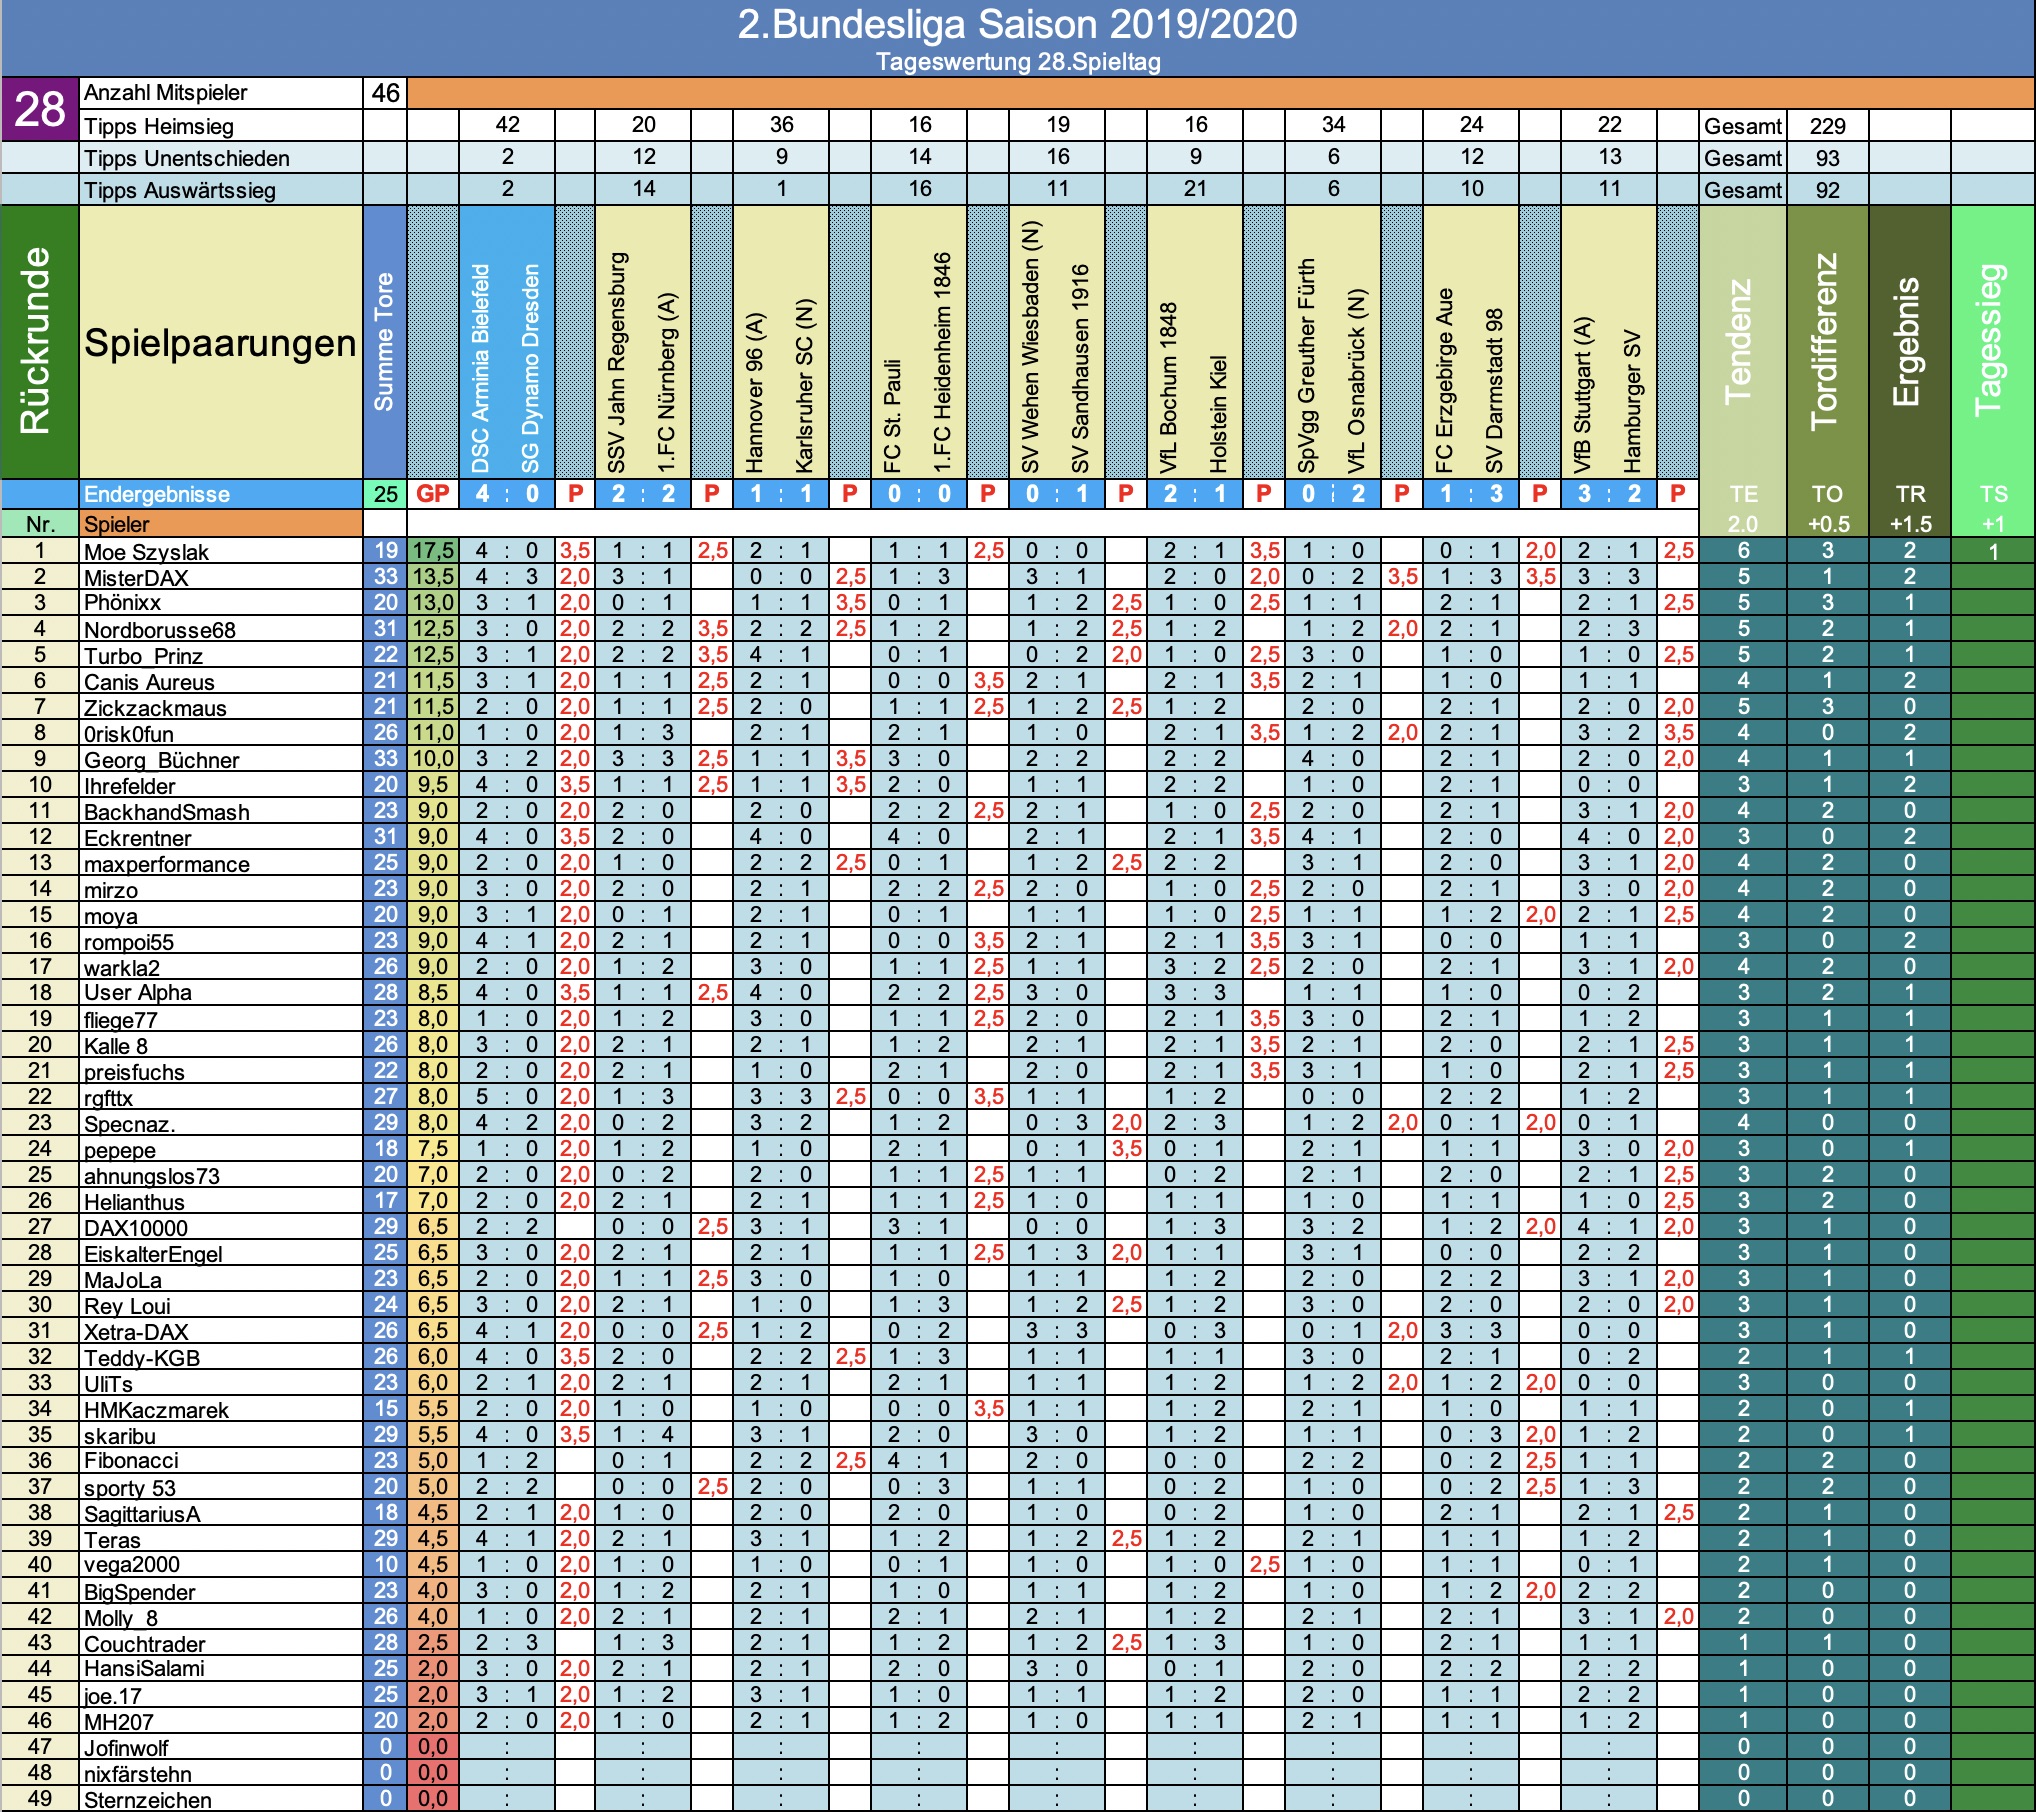This screenshot has height=1812, width=2036.
Task: Click the Tipps Heimsieg row label
Action: point(221,126)
